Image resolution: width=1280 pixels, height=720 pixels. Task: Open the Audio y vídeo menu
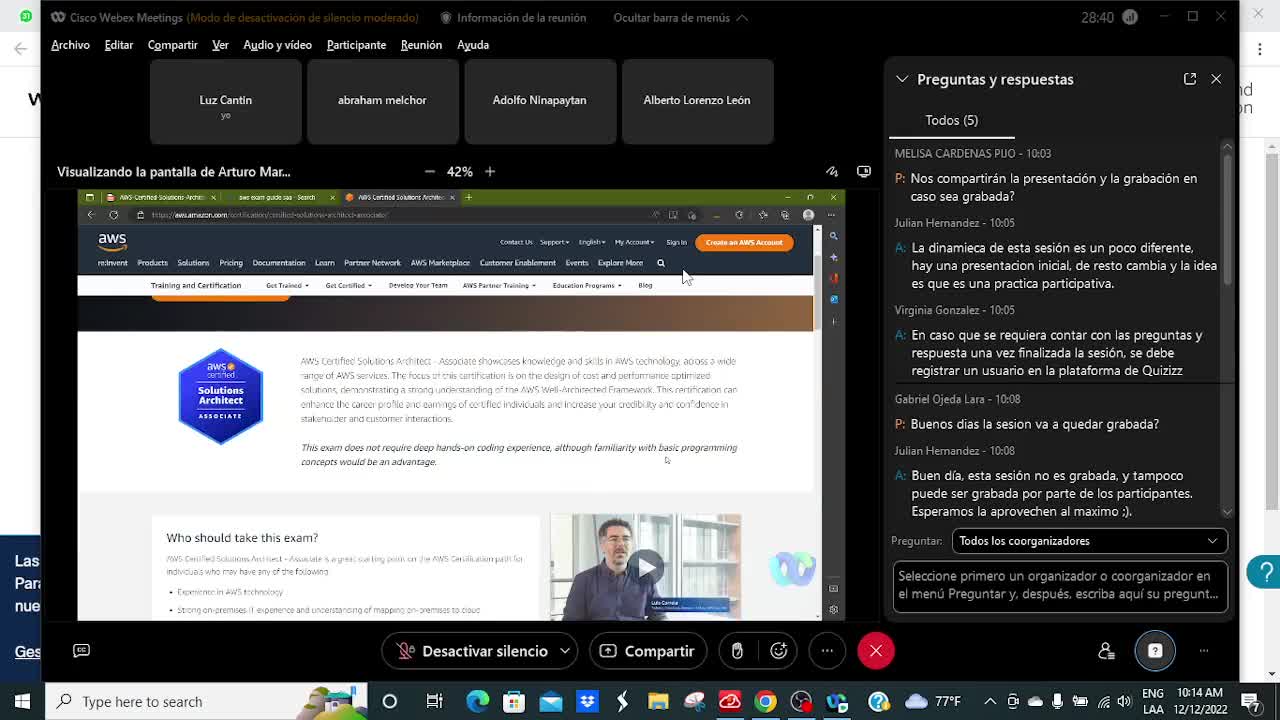pos(277,45)
